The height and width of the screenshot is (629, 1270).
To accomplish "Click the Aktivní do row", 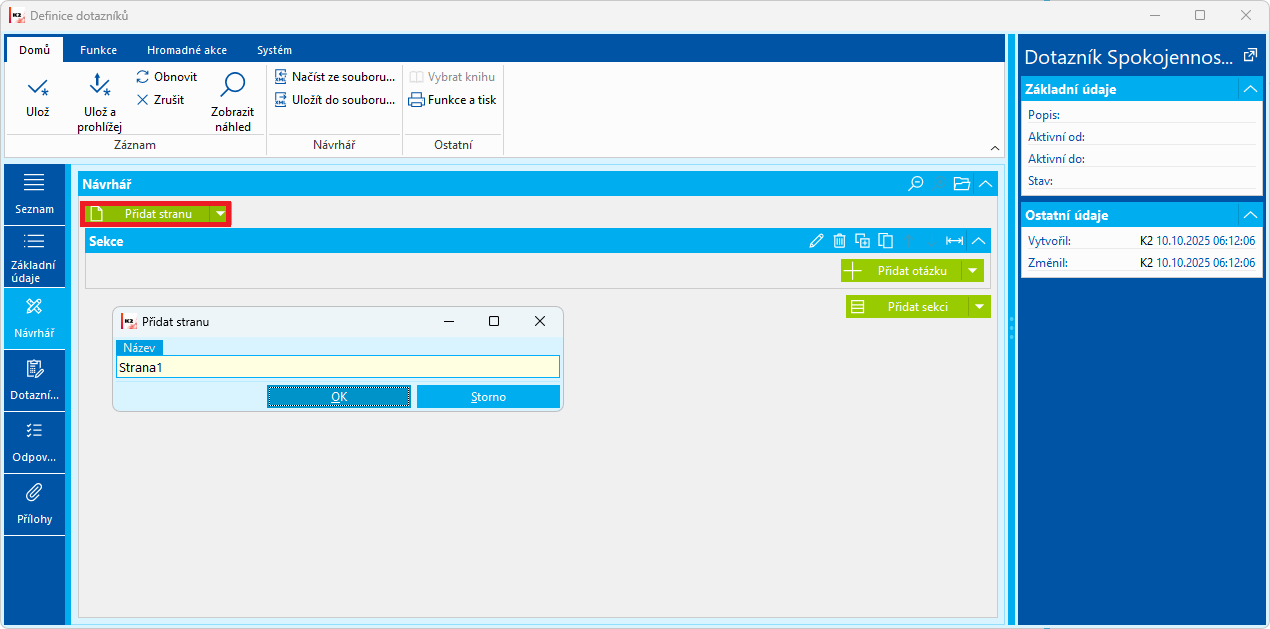I will [x=1141, y=159].
